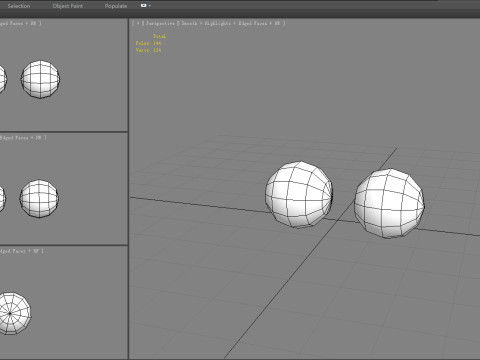Open the Populate ribbon tab
Screen dimensions: 480x360
click(116, 6)
